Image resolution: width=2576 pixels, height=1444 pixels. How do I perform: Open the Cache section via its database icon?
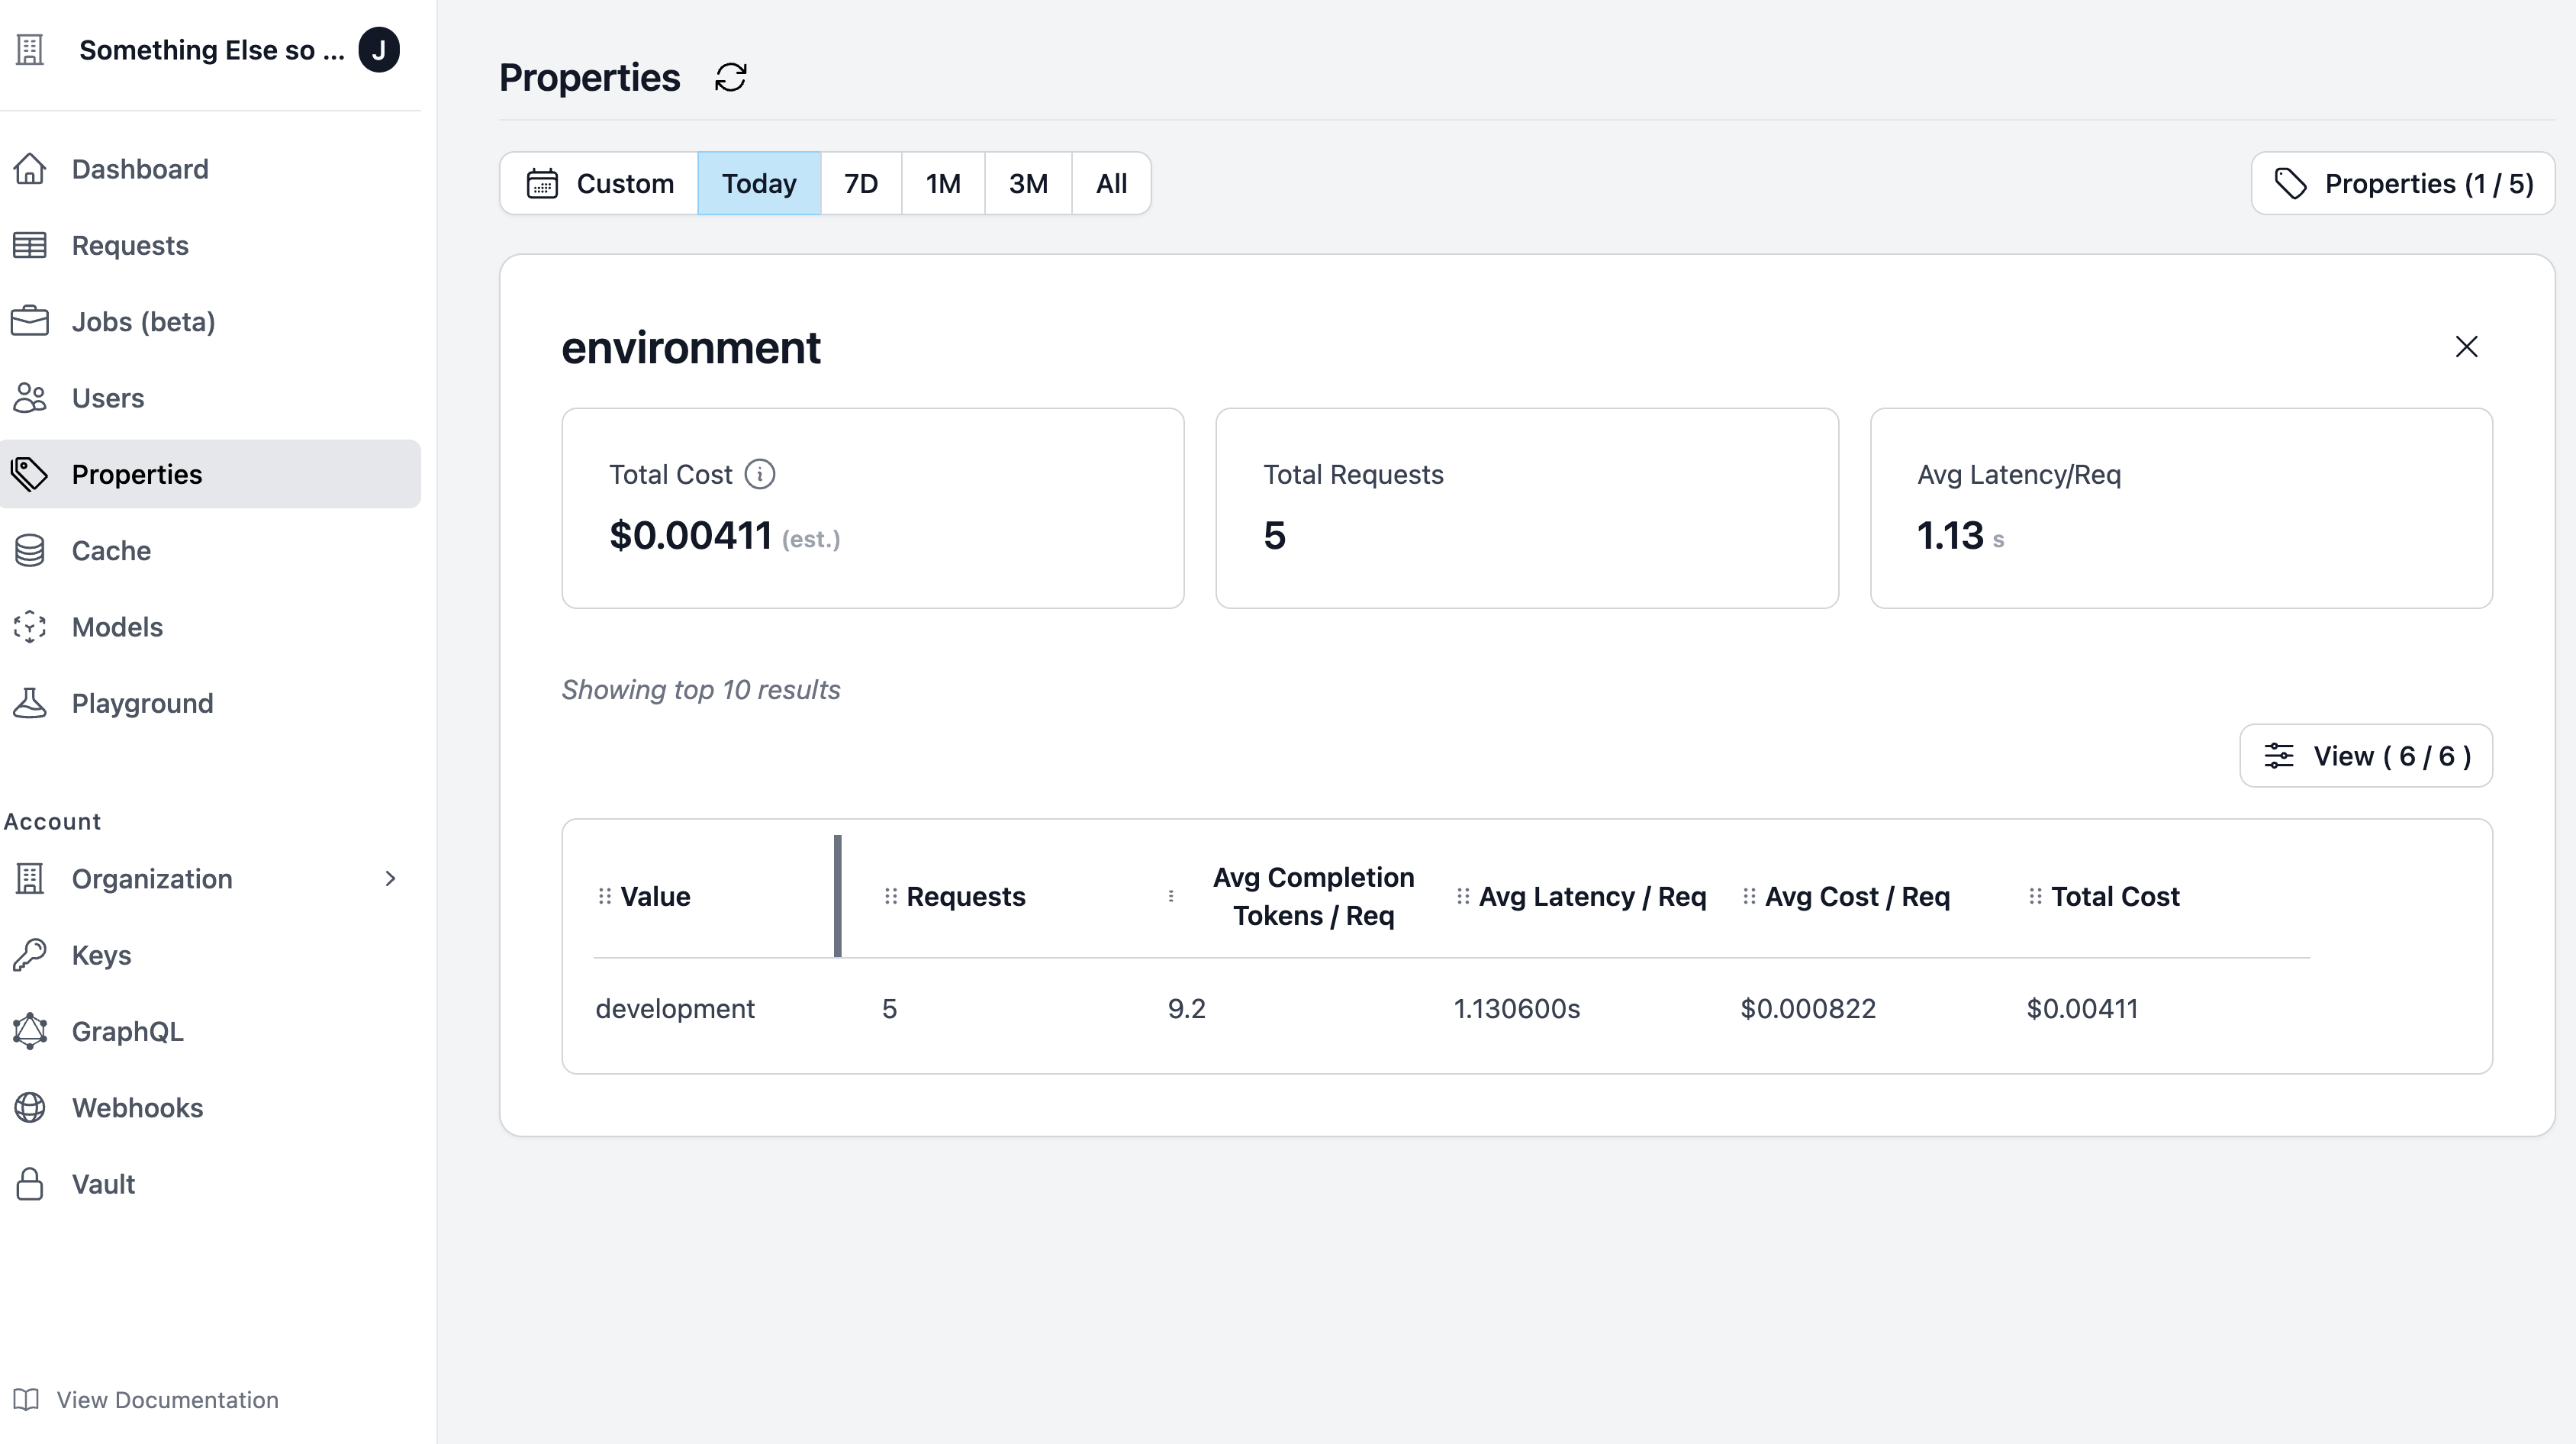[x=29, y=550]
